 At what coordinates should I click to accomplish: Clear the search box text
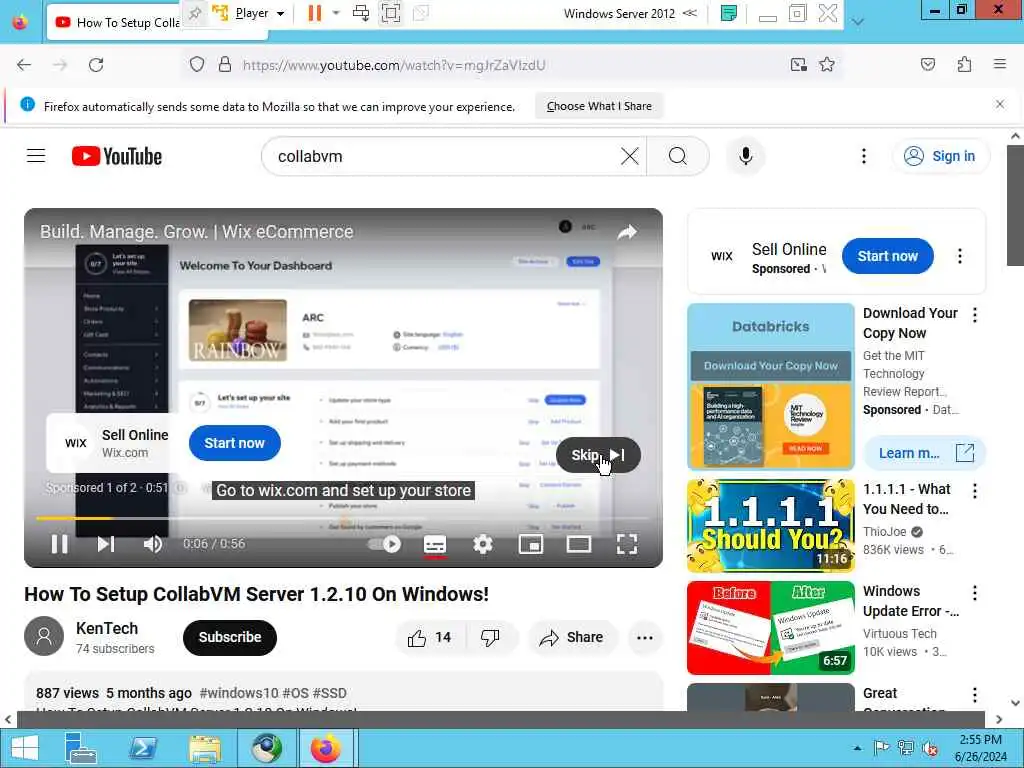(x=630, y=156)
